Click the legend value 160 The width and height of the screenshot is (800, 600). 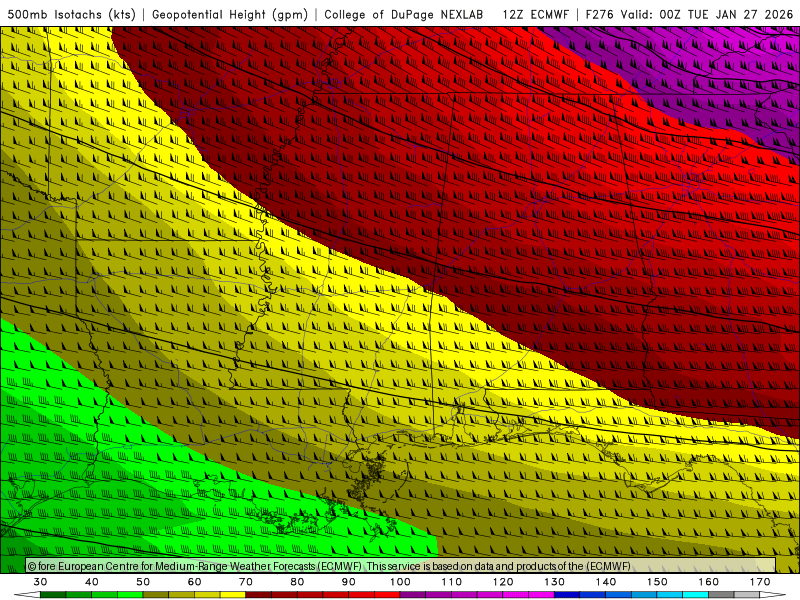point(709,582)
